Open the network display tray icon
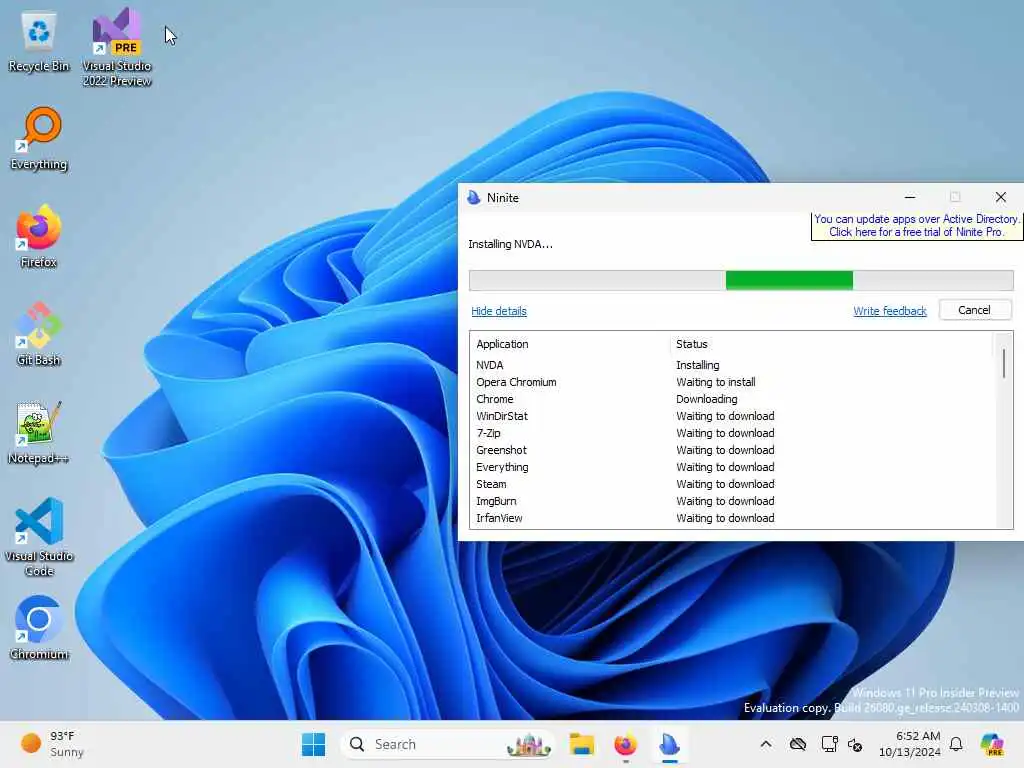 click(x=829, y=744)
